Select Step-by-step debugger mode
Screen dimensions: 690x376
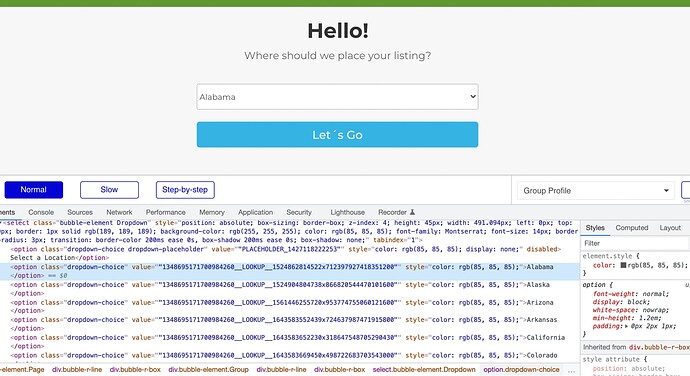pos(185,190)
